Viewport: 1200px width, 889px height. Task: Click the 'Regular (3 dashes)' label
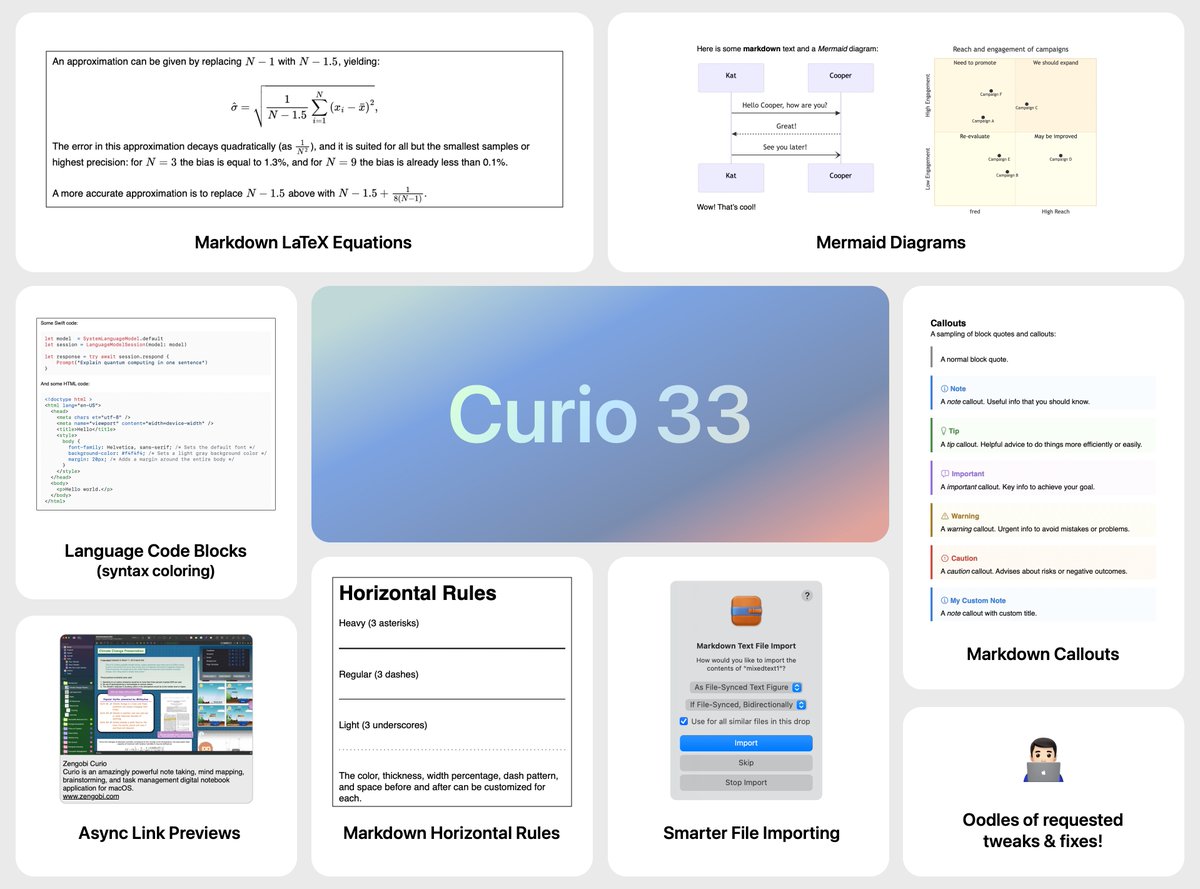pos(380,675)
